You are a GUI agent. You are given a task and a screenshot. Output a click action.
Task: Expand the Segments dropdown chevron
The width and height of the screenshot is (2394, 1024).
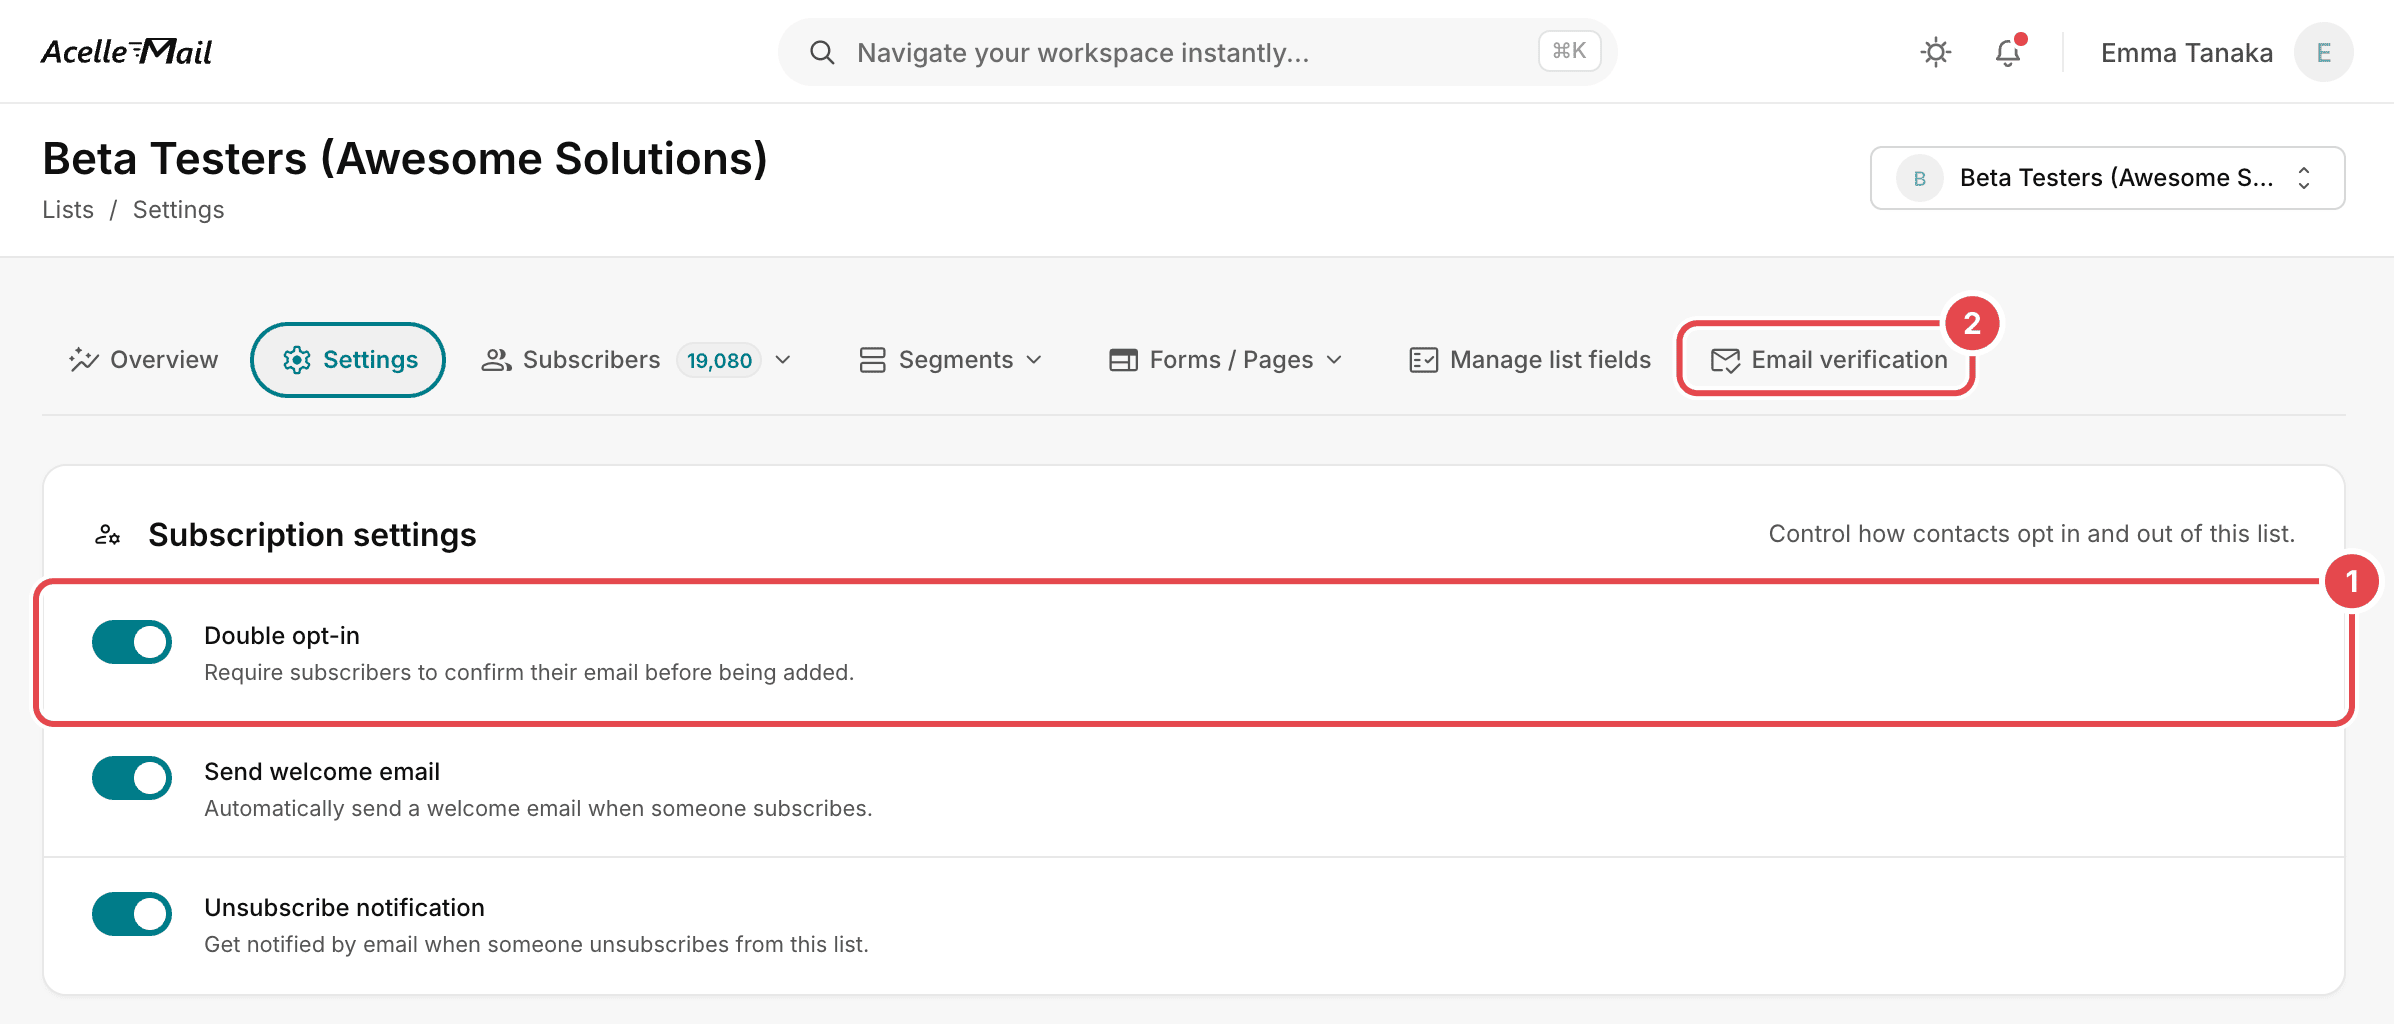coord(1034,360)
